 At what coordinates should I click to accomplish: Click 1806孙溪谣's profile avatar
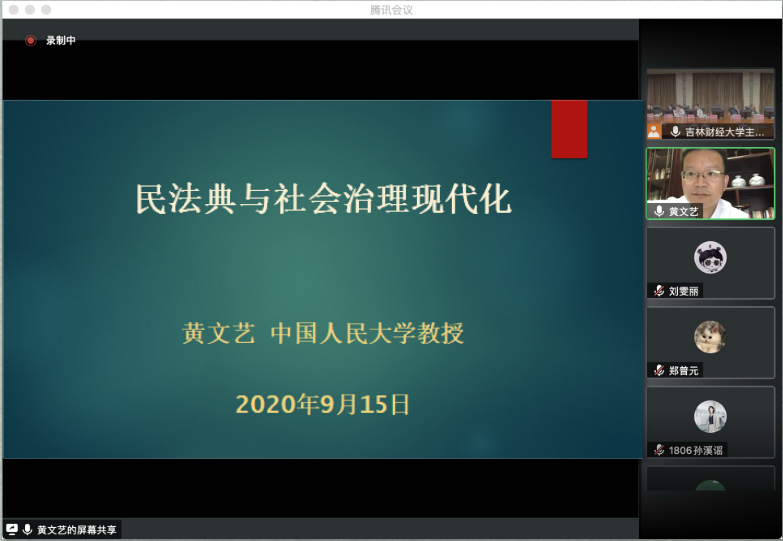click(x=710, y=416)
